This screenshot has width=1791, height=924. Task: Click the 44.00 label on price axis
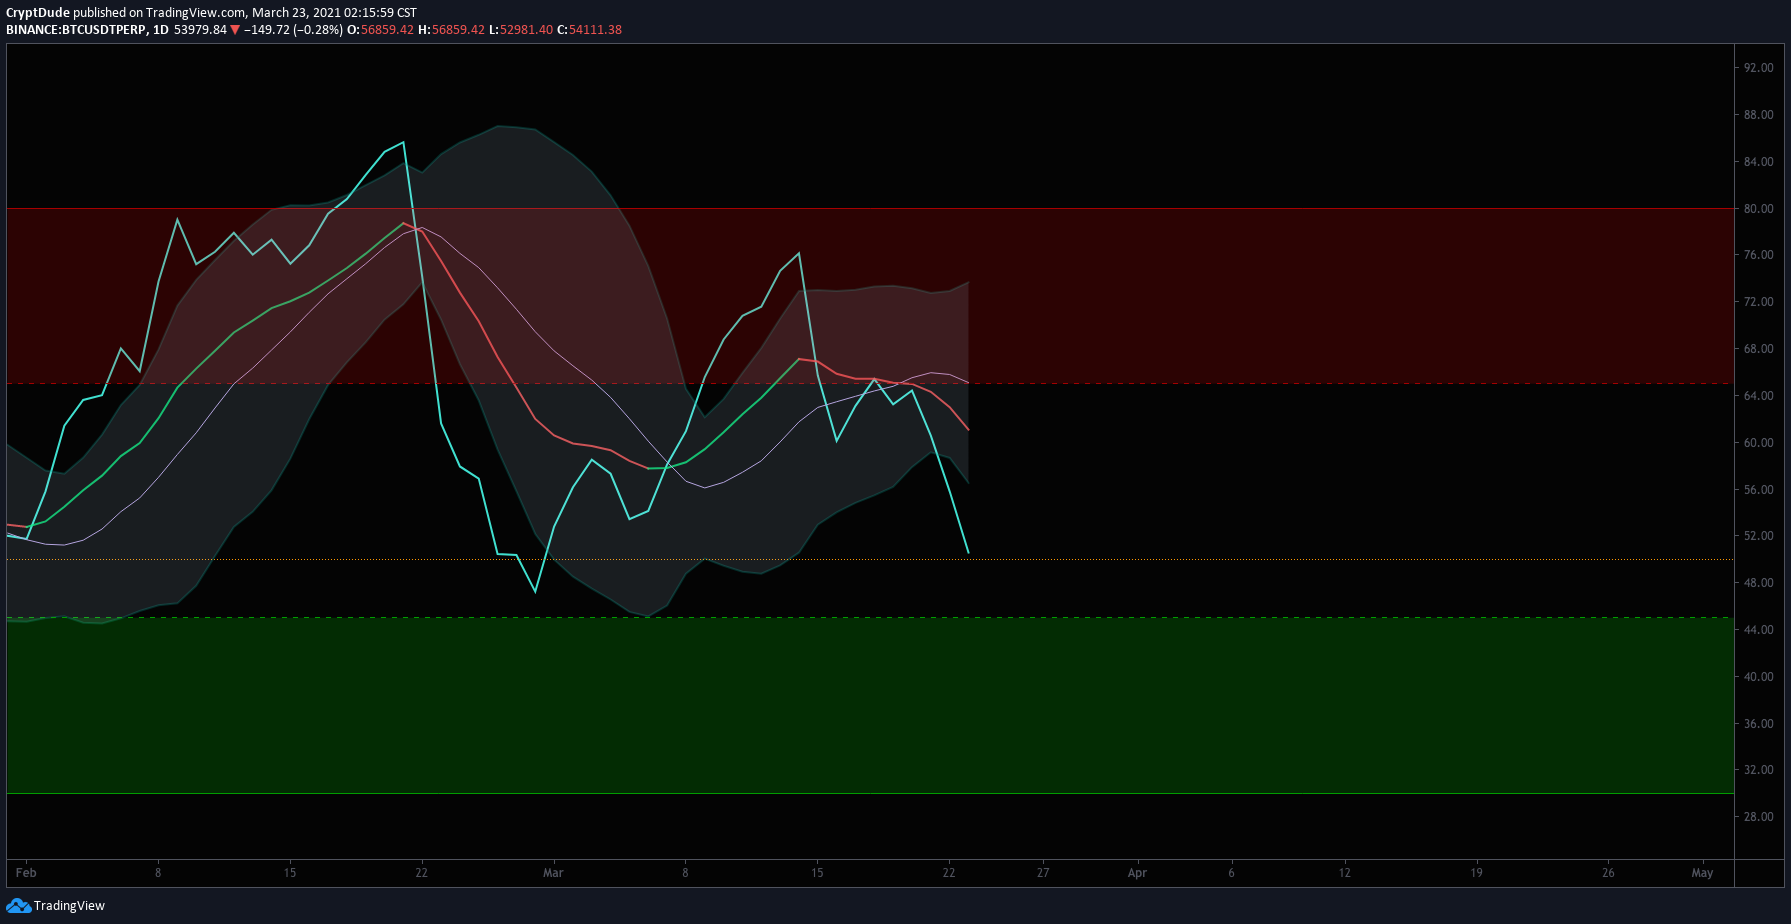[1759, 630]
